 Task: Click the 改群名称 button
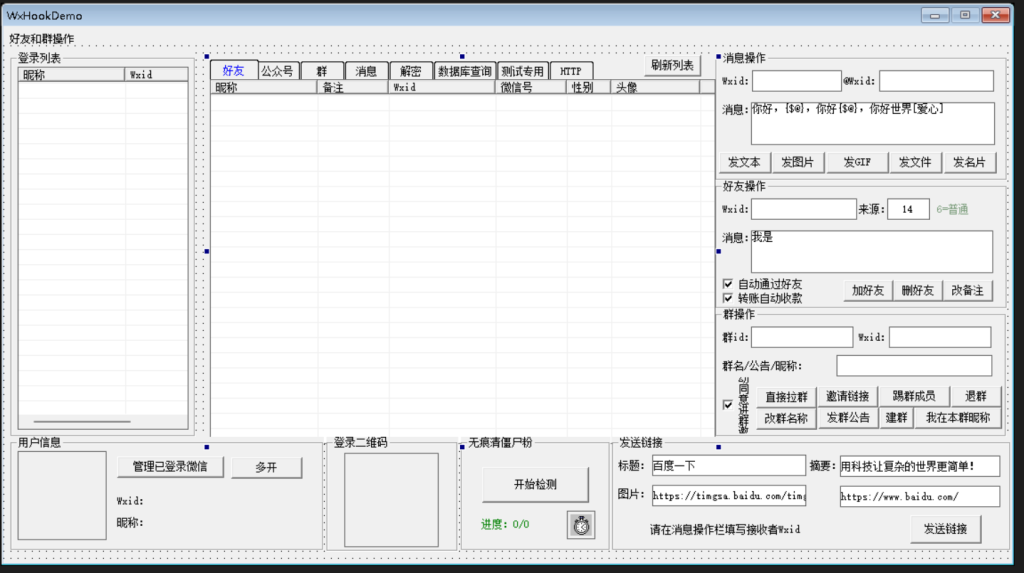coord(786,418)
